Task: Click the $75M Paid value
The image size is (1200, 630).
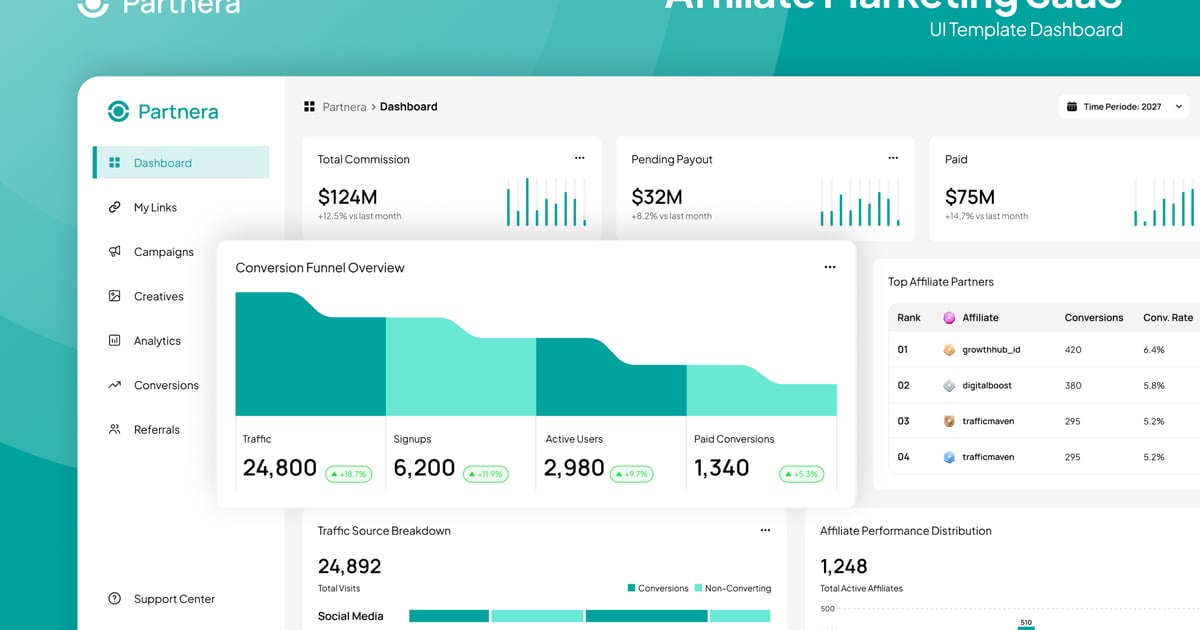Action: 970,197
